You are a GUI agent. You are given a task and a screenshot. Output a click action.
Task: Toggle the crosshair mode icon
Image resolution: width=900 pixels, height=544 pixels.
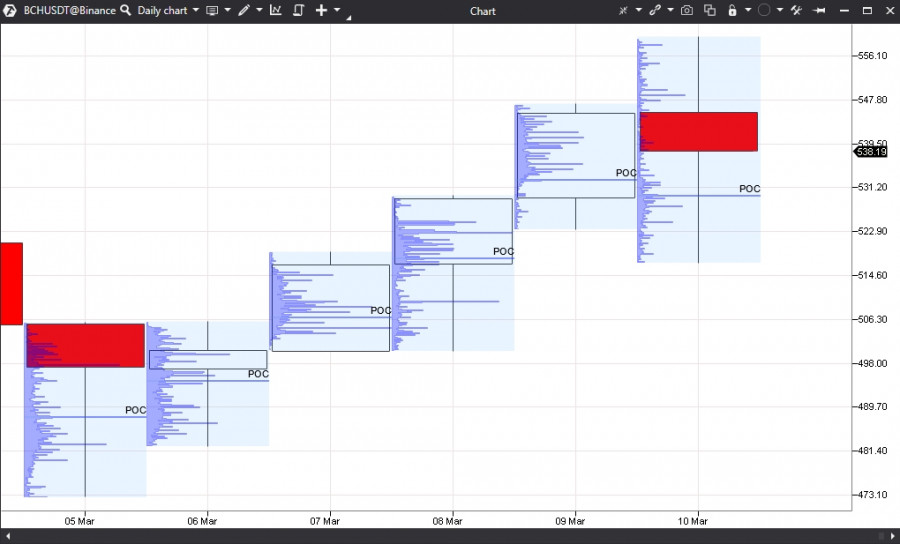click(623, 10)
